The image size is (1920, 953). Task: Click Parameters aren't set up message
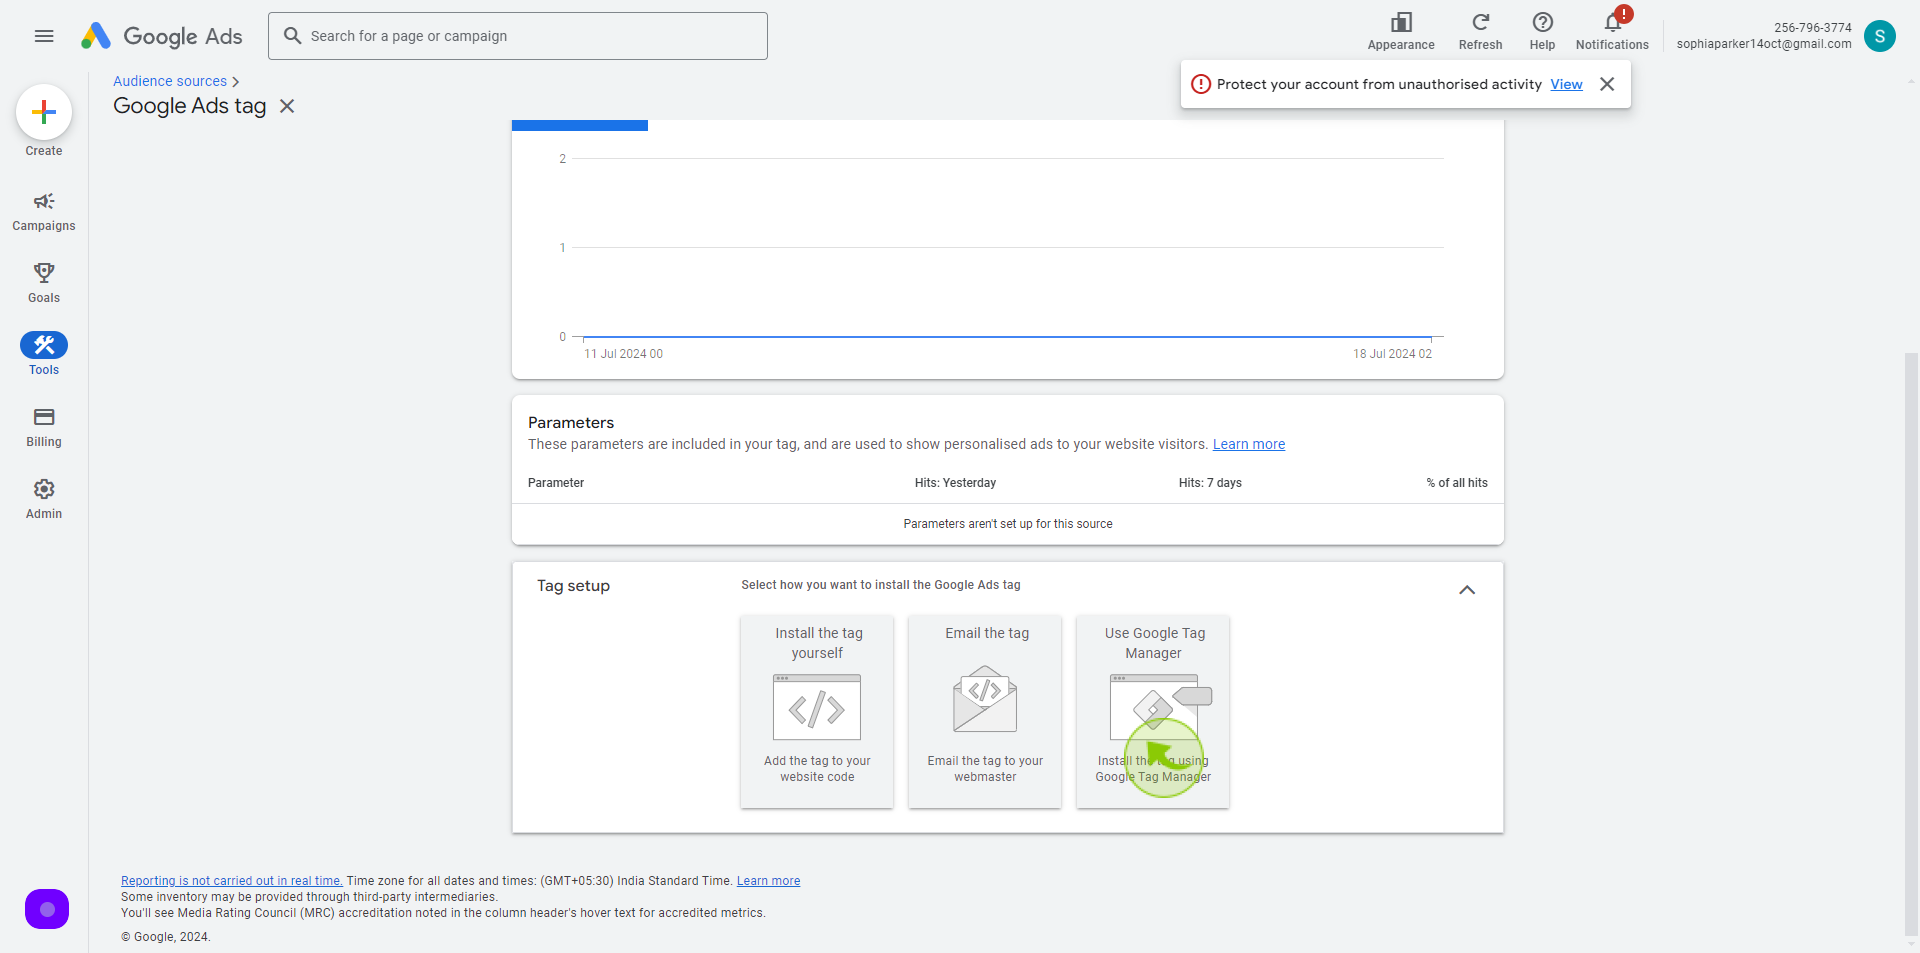[1008, 524]
